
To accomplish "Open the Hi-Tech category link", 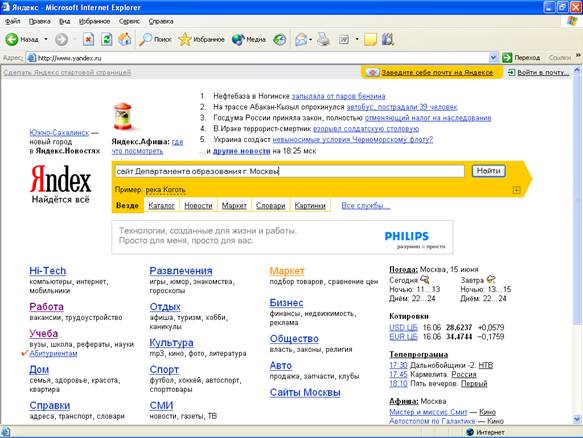I will 48,271.
